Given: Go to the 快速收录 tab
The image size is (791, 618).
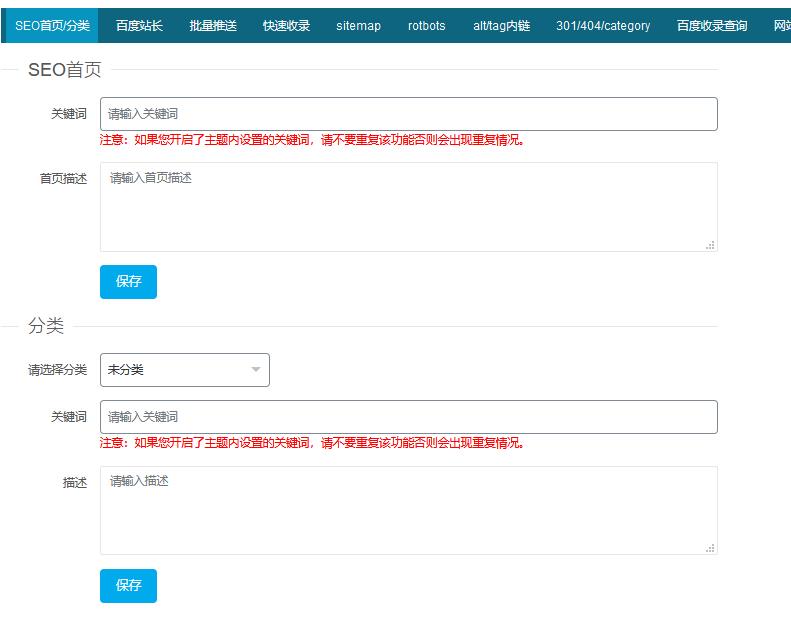Looking at the screenshot, I should (x=286, y=26).
